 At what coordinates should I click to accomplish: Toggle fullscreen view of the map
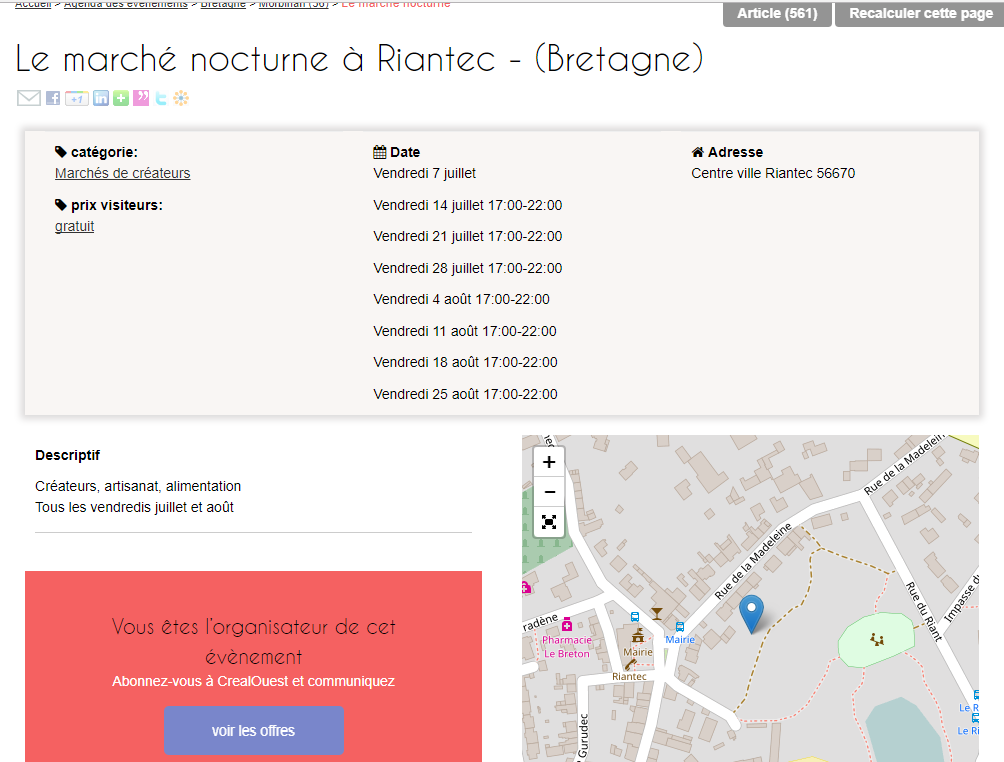tap(549, 522)
